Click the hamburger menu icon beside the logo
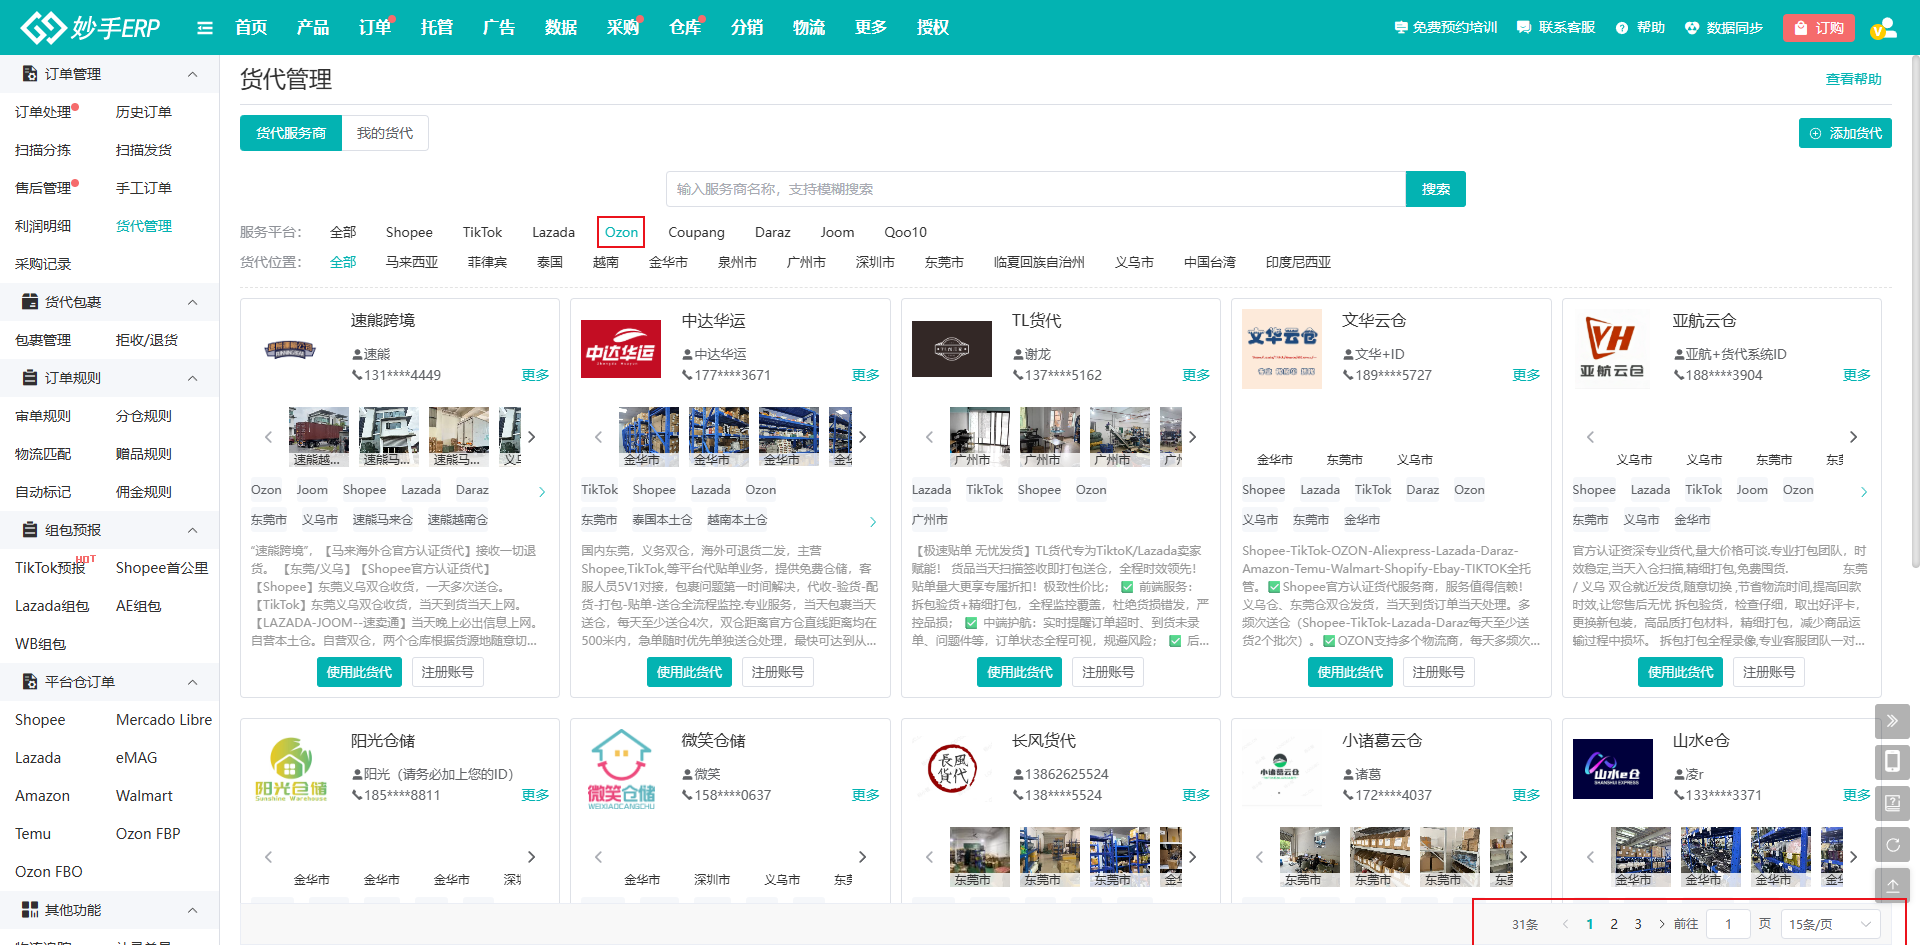 click(x=205, y=28)
